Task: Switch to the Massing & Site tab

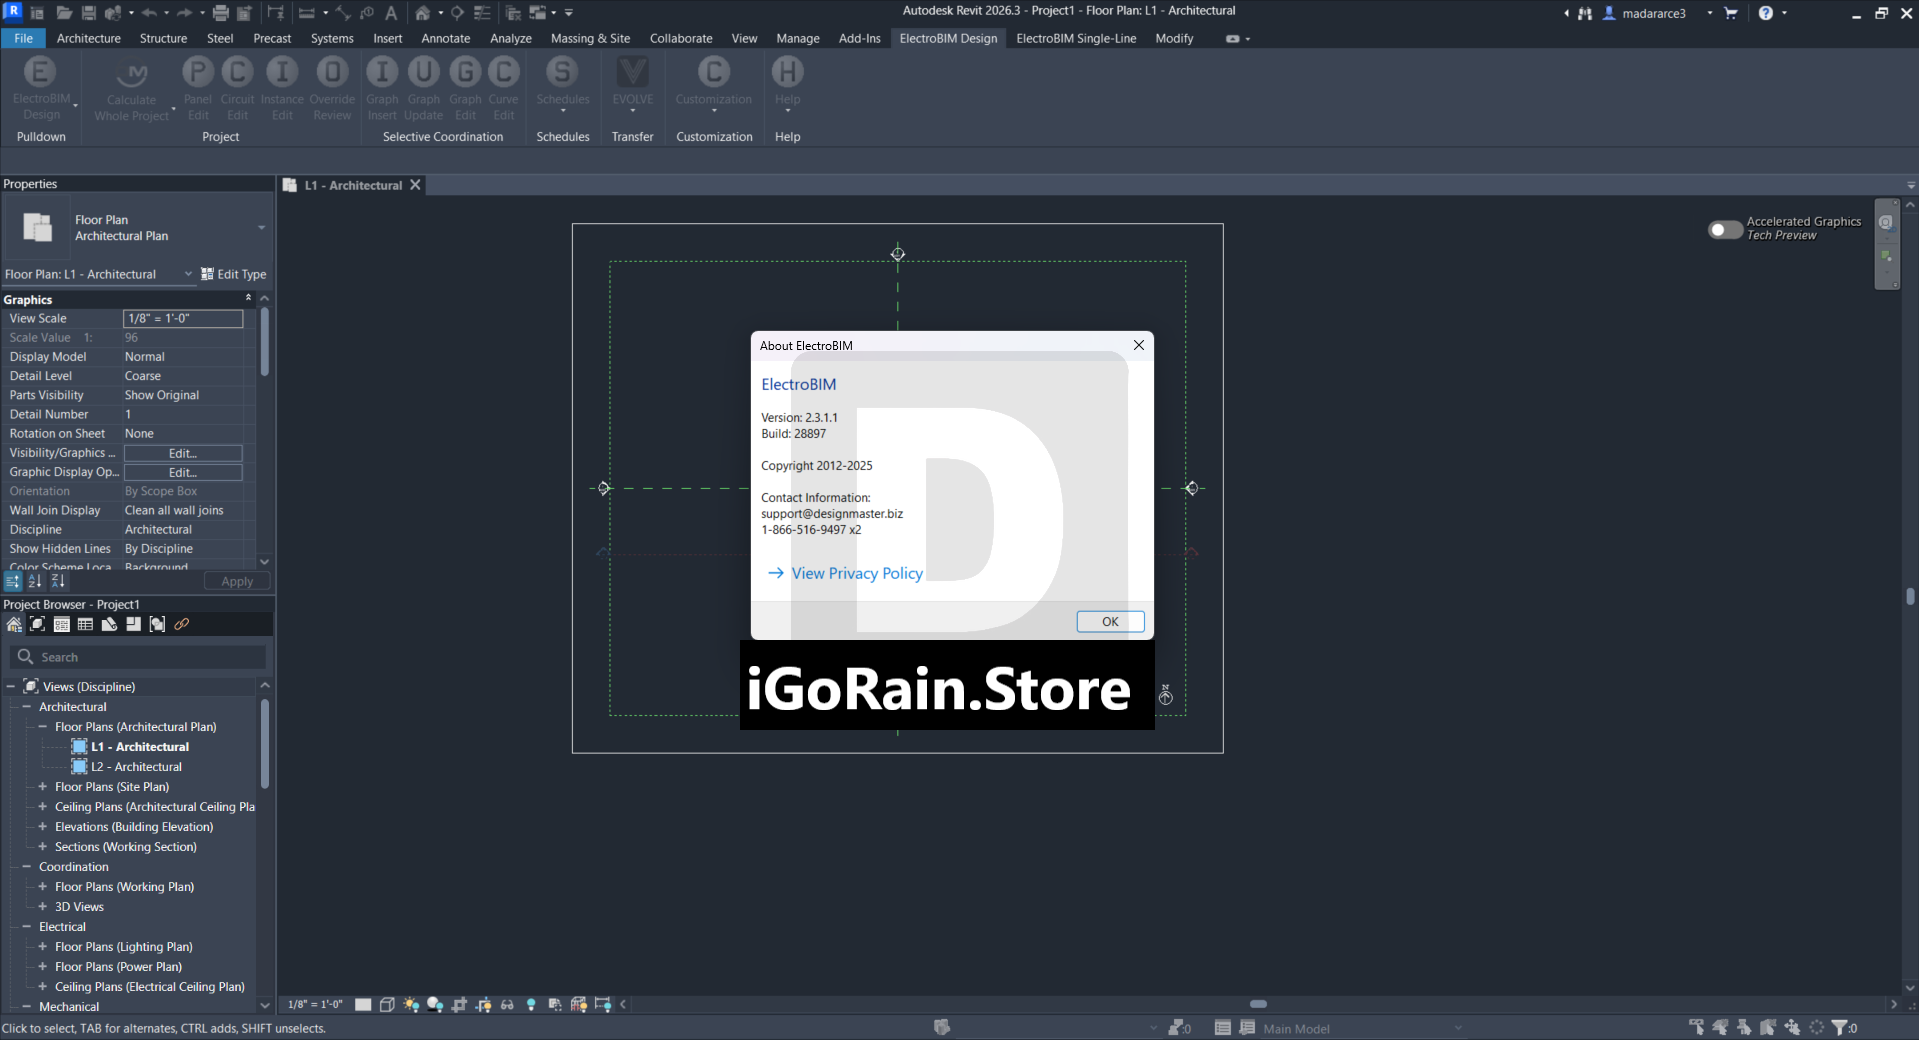Action: pos(590,38)
